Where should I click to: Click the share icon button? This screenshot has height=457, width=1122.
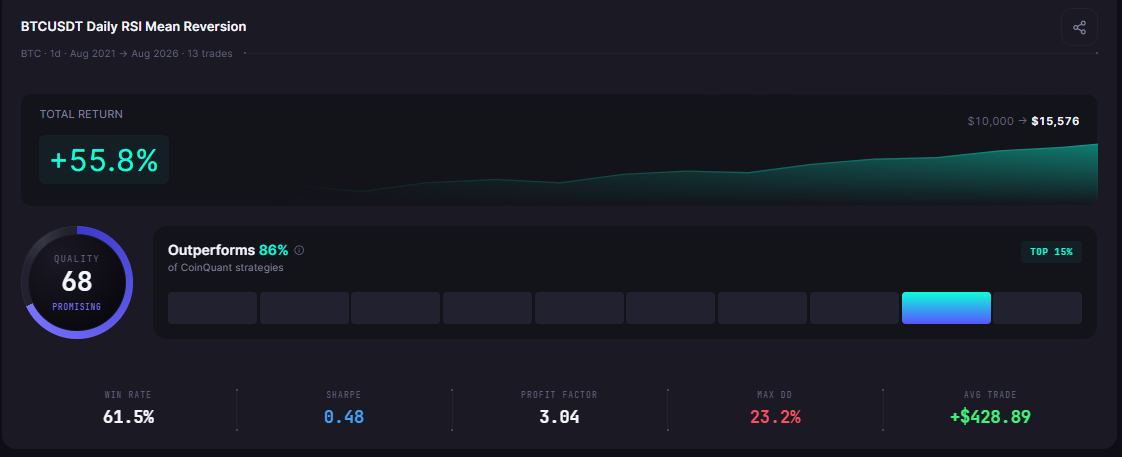click(x=1079, y=28)
